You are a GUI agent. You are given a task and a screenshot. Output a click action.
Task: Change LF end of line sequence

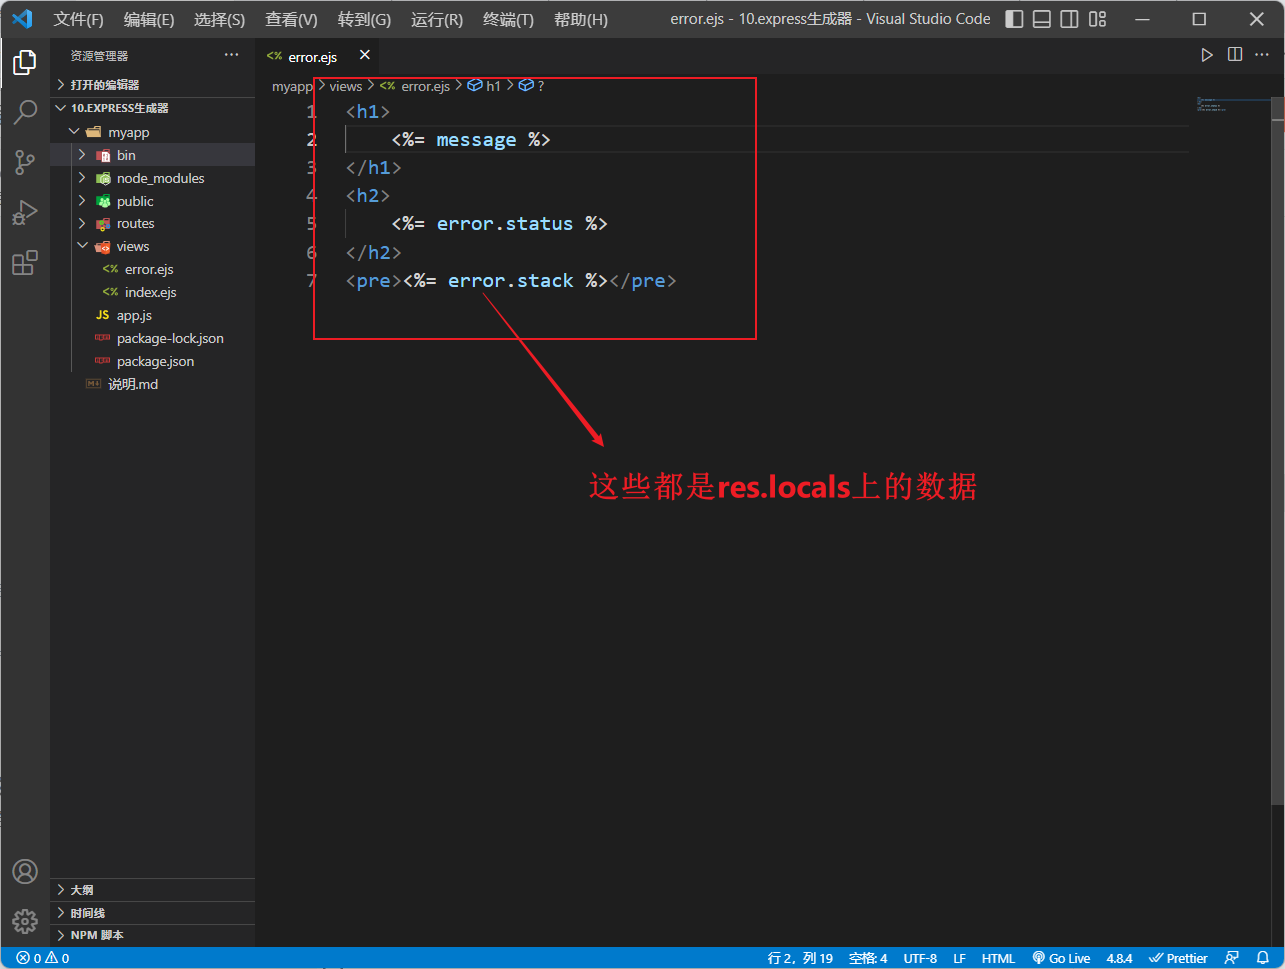click(x=959, y=958)
